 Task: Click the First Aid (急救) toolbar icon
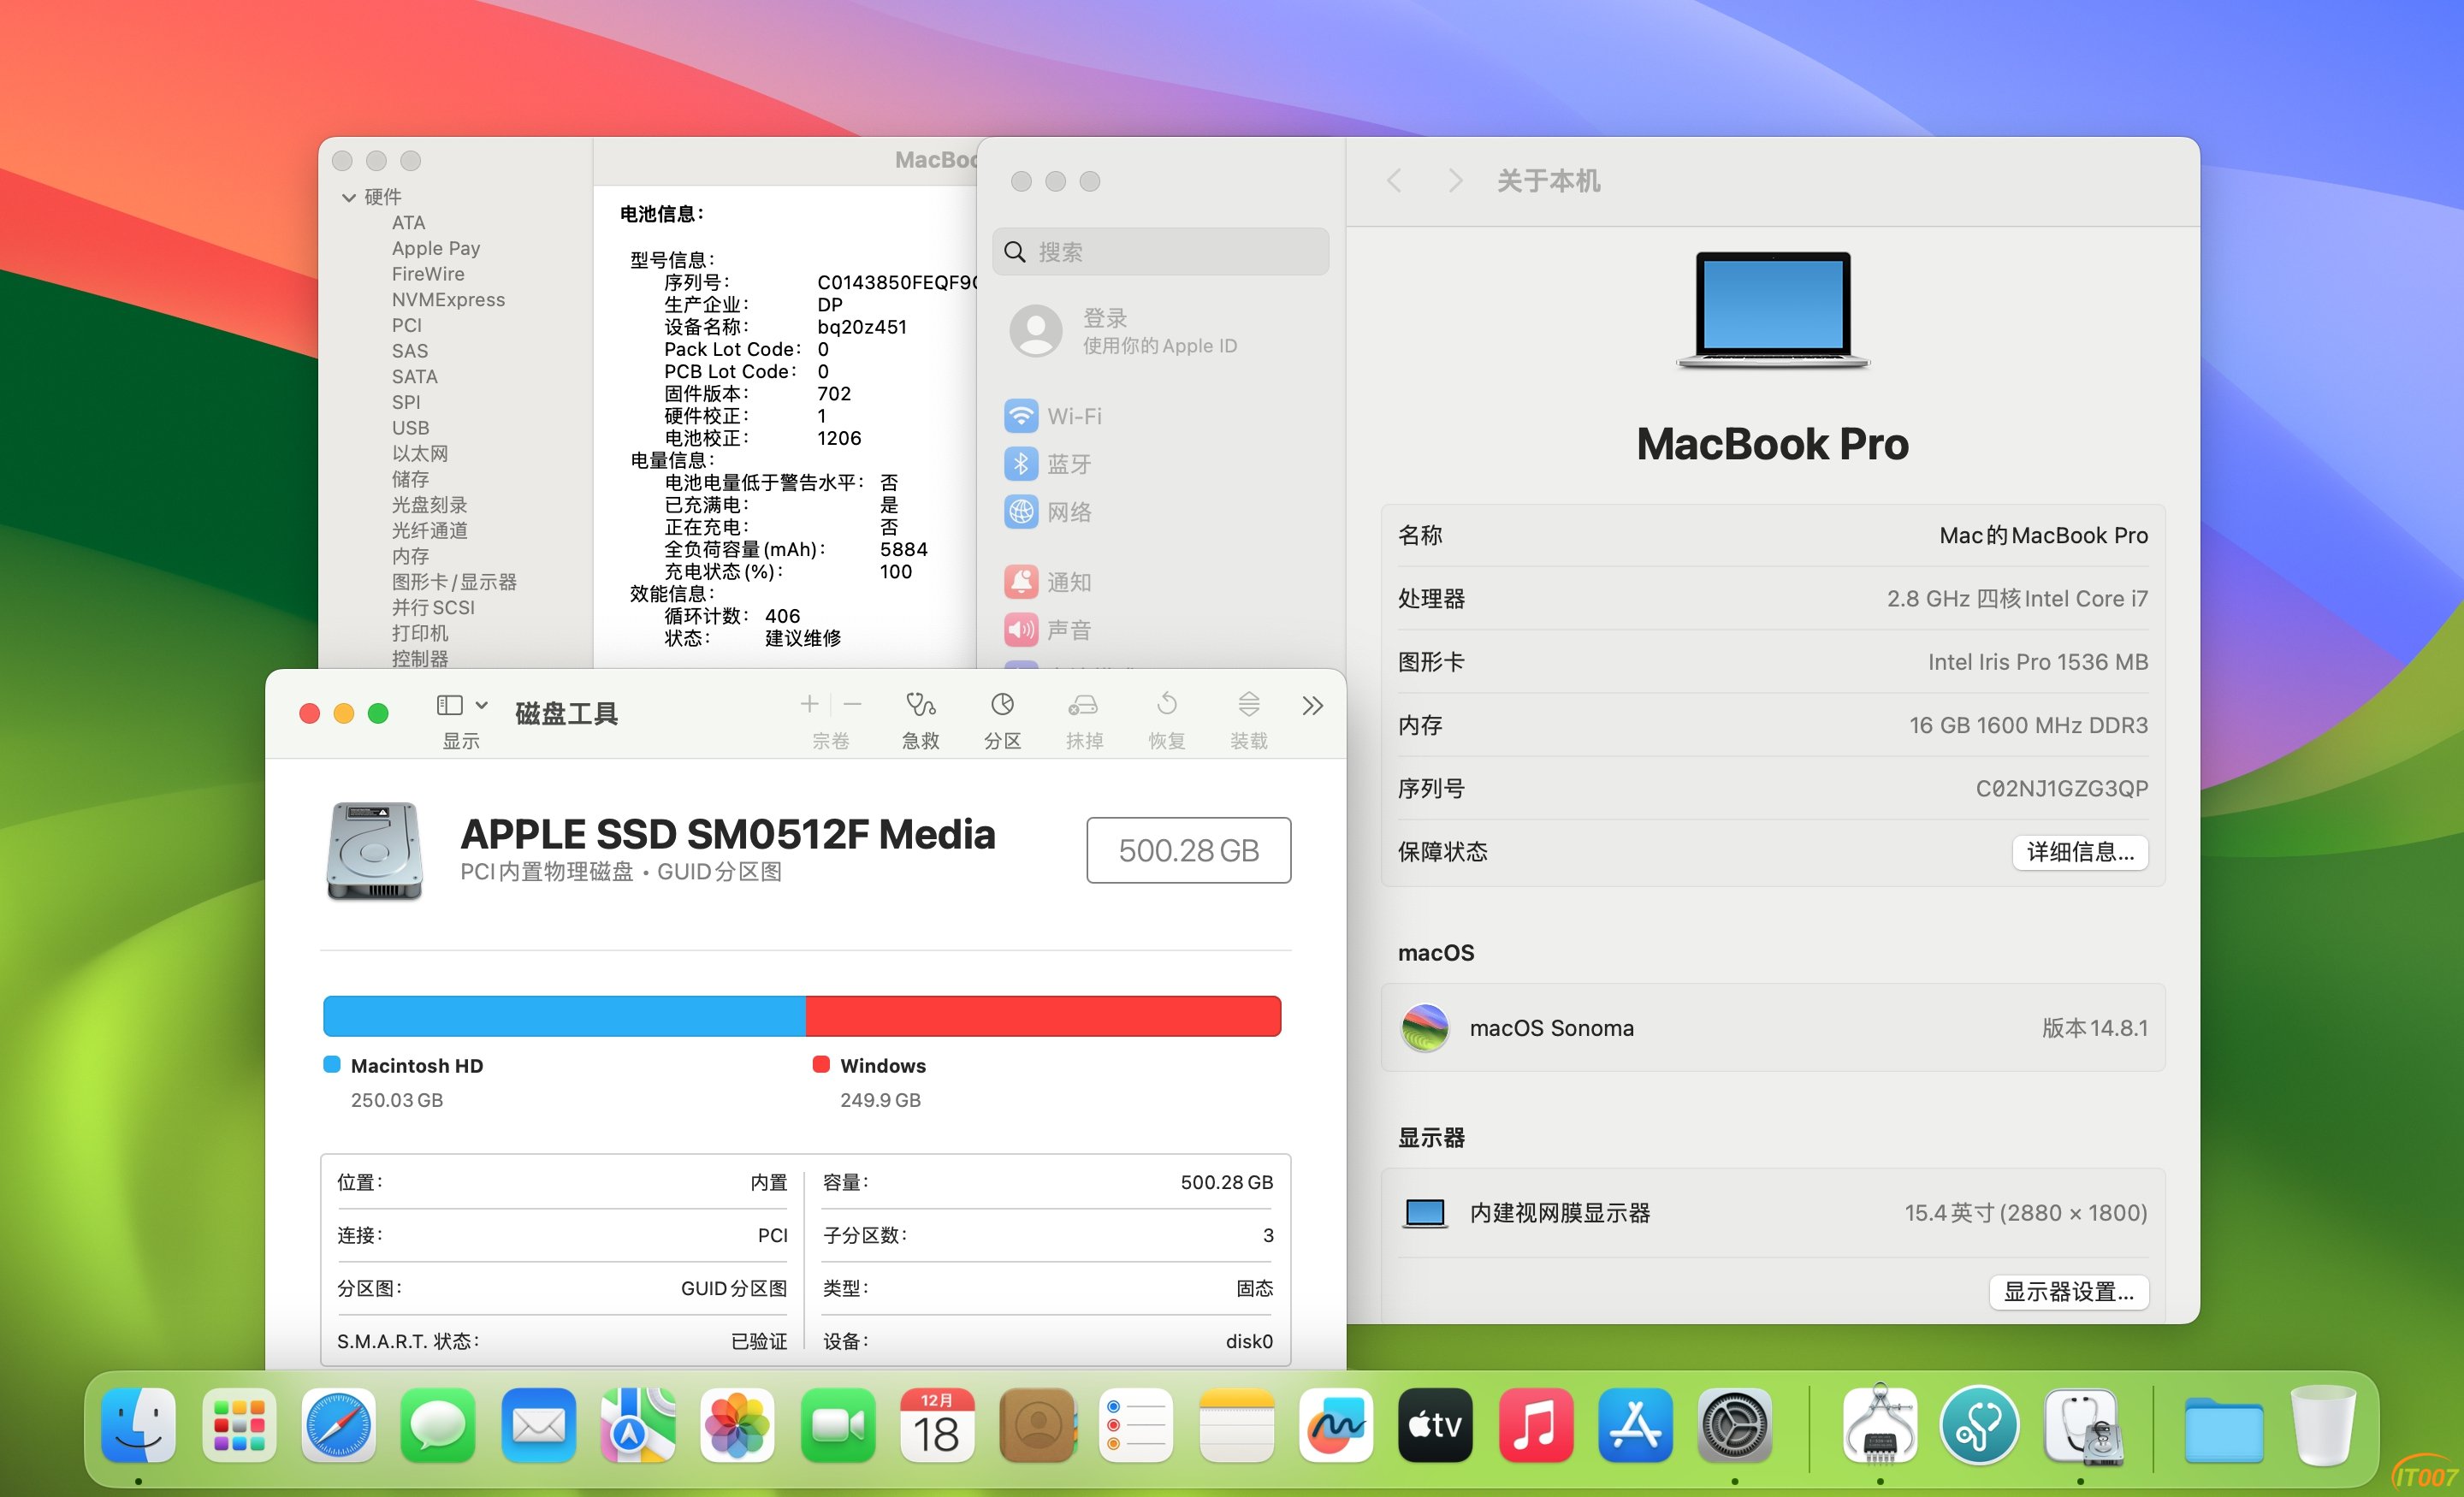point(920,706)
